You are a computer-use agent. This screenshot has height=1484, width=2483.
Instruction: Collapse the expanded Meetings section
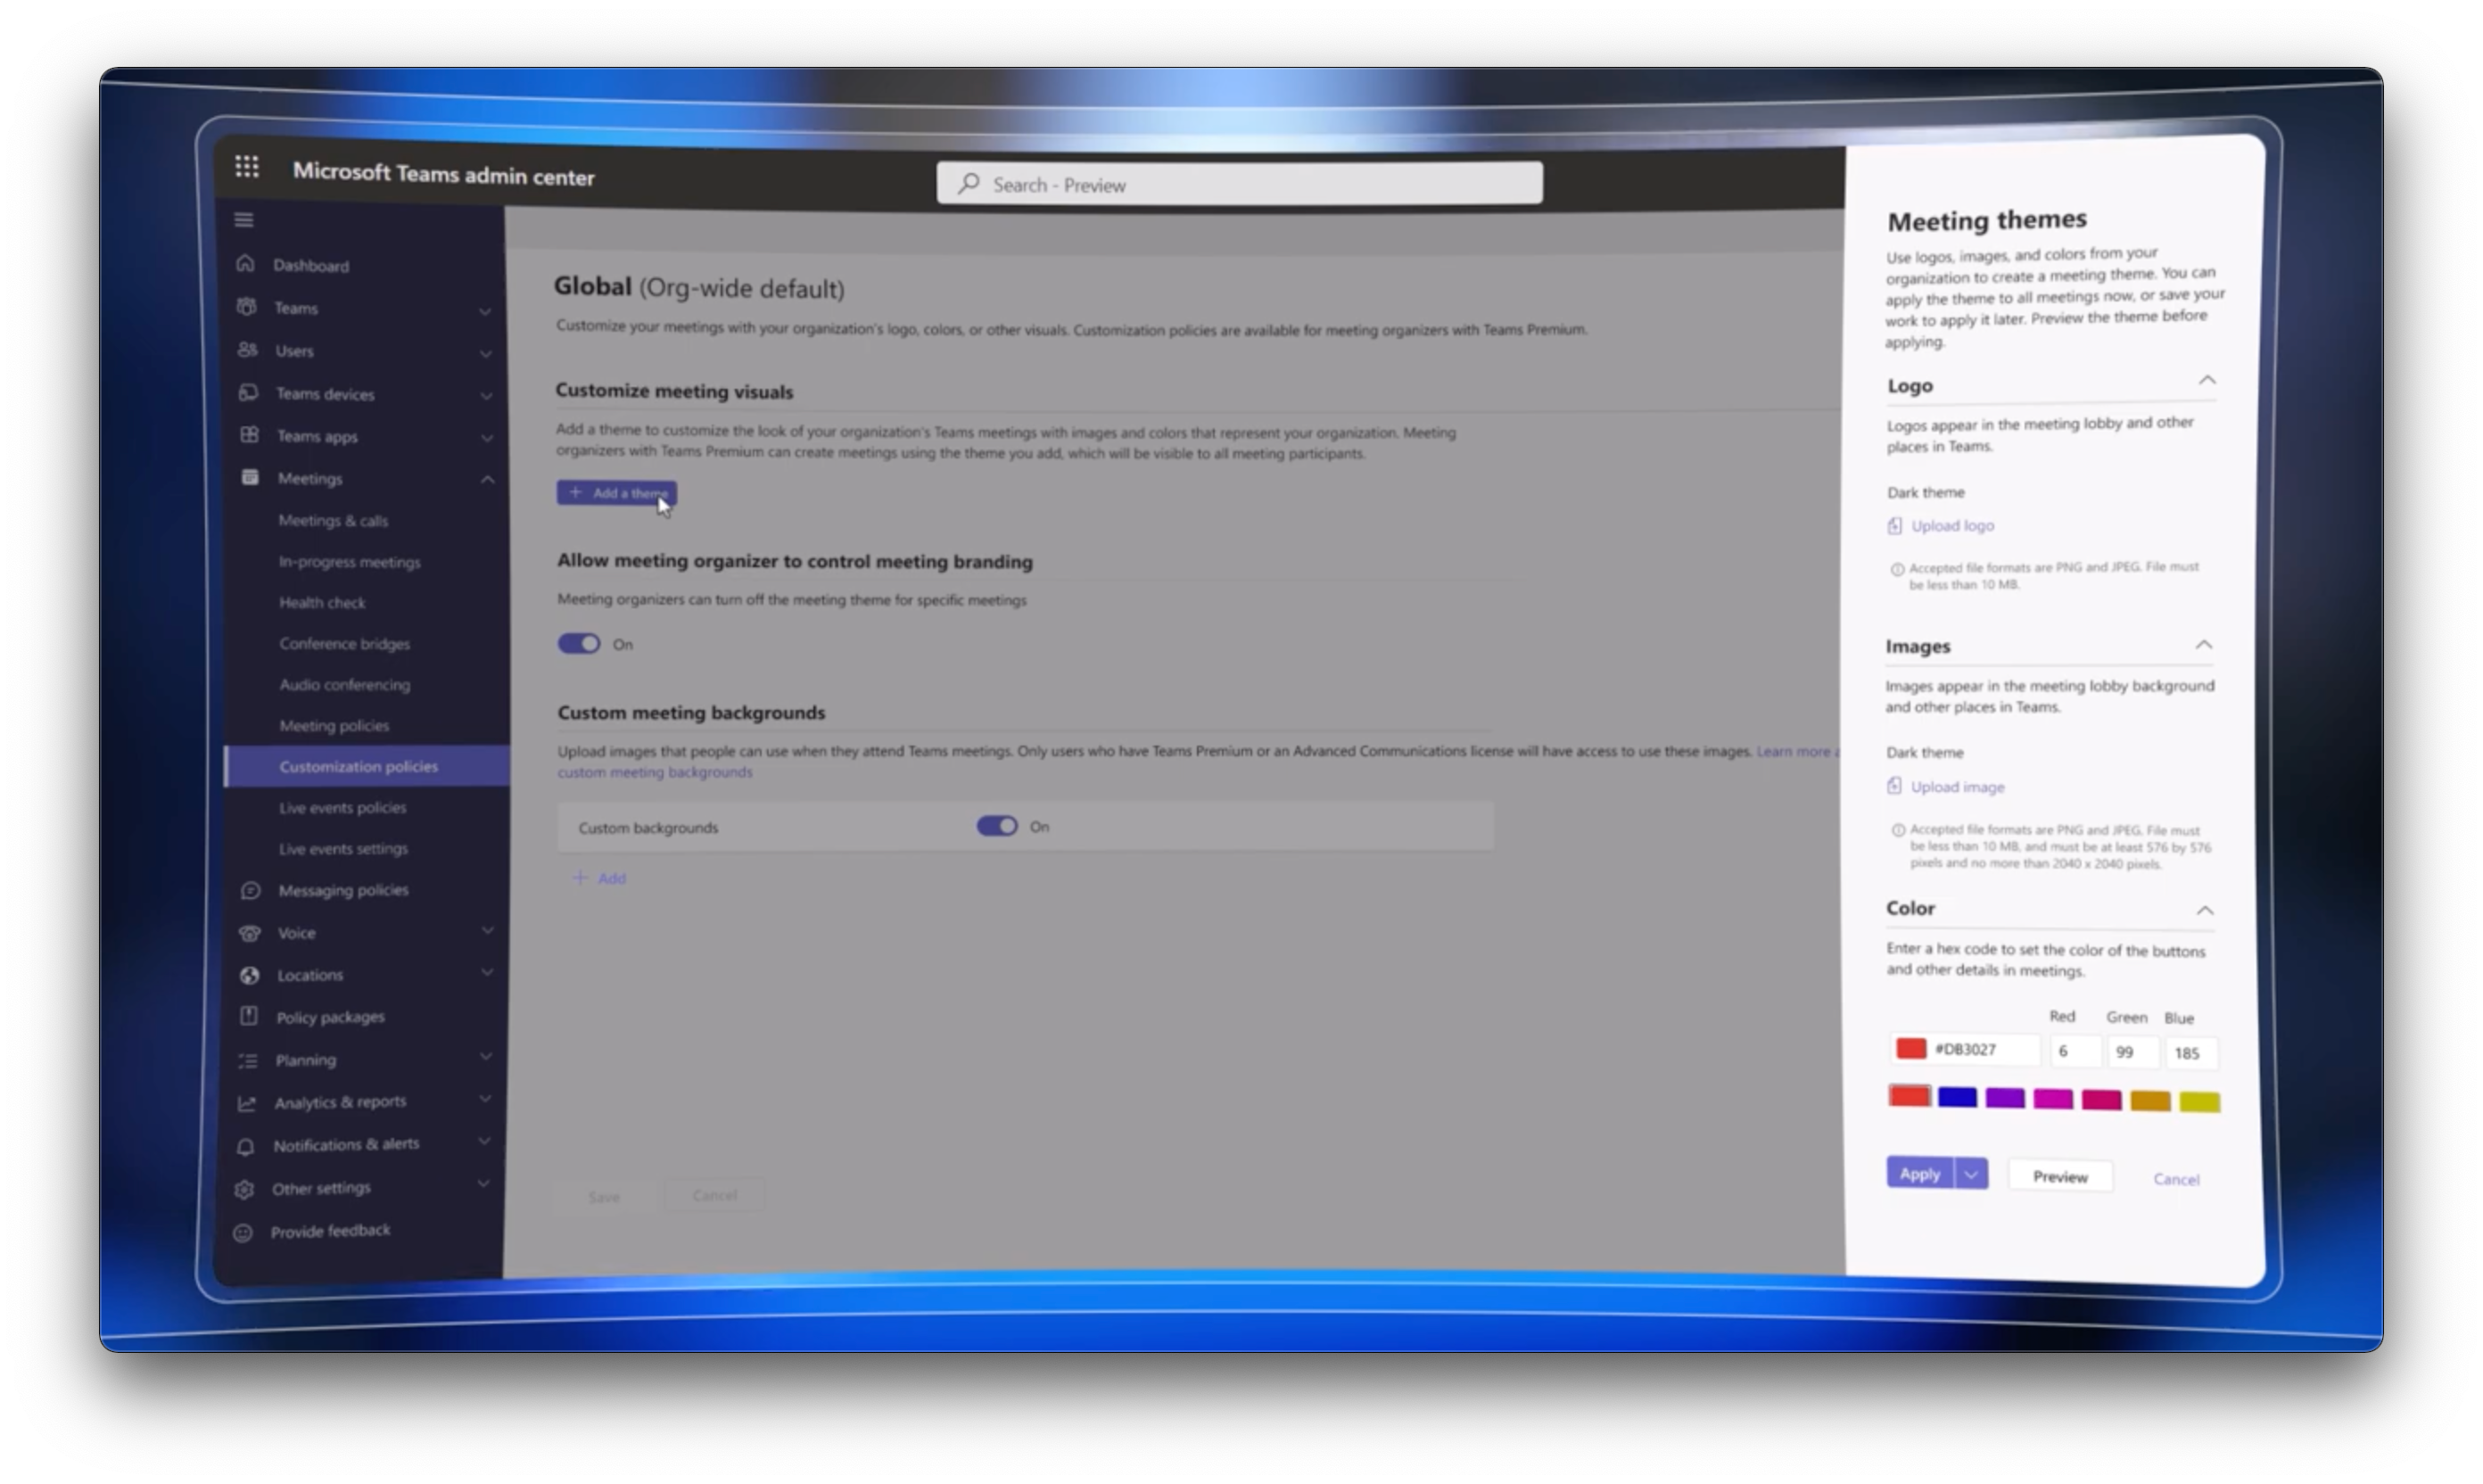click(x=489, y=479)
